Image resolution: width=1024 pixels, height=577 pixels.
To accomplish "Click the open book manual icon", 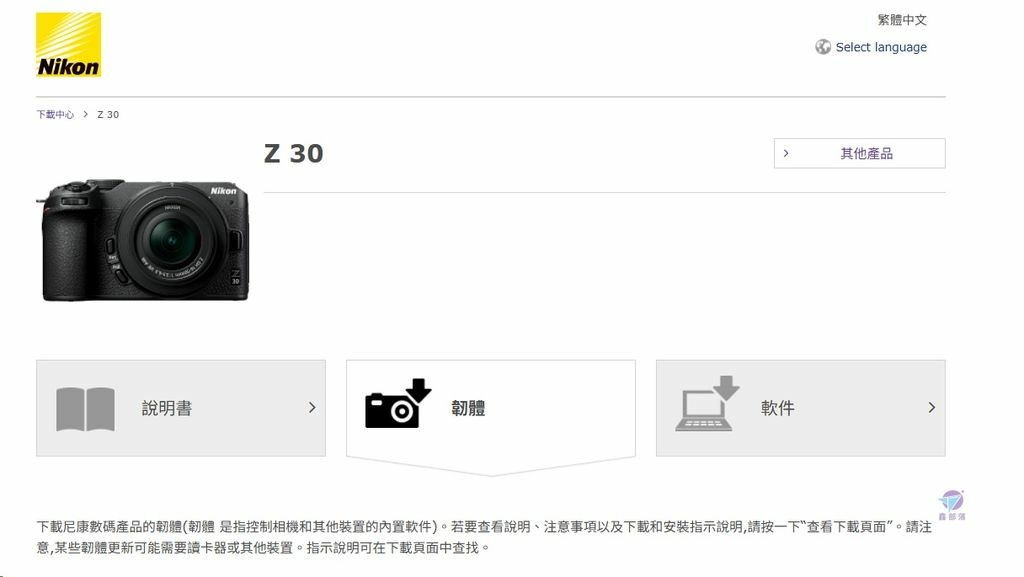I will pyautogui.click(x=86, y=409).
